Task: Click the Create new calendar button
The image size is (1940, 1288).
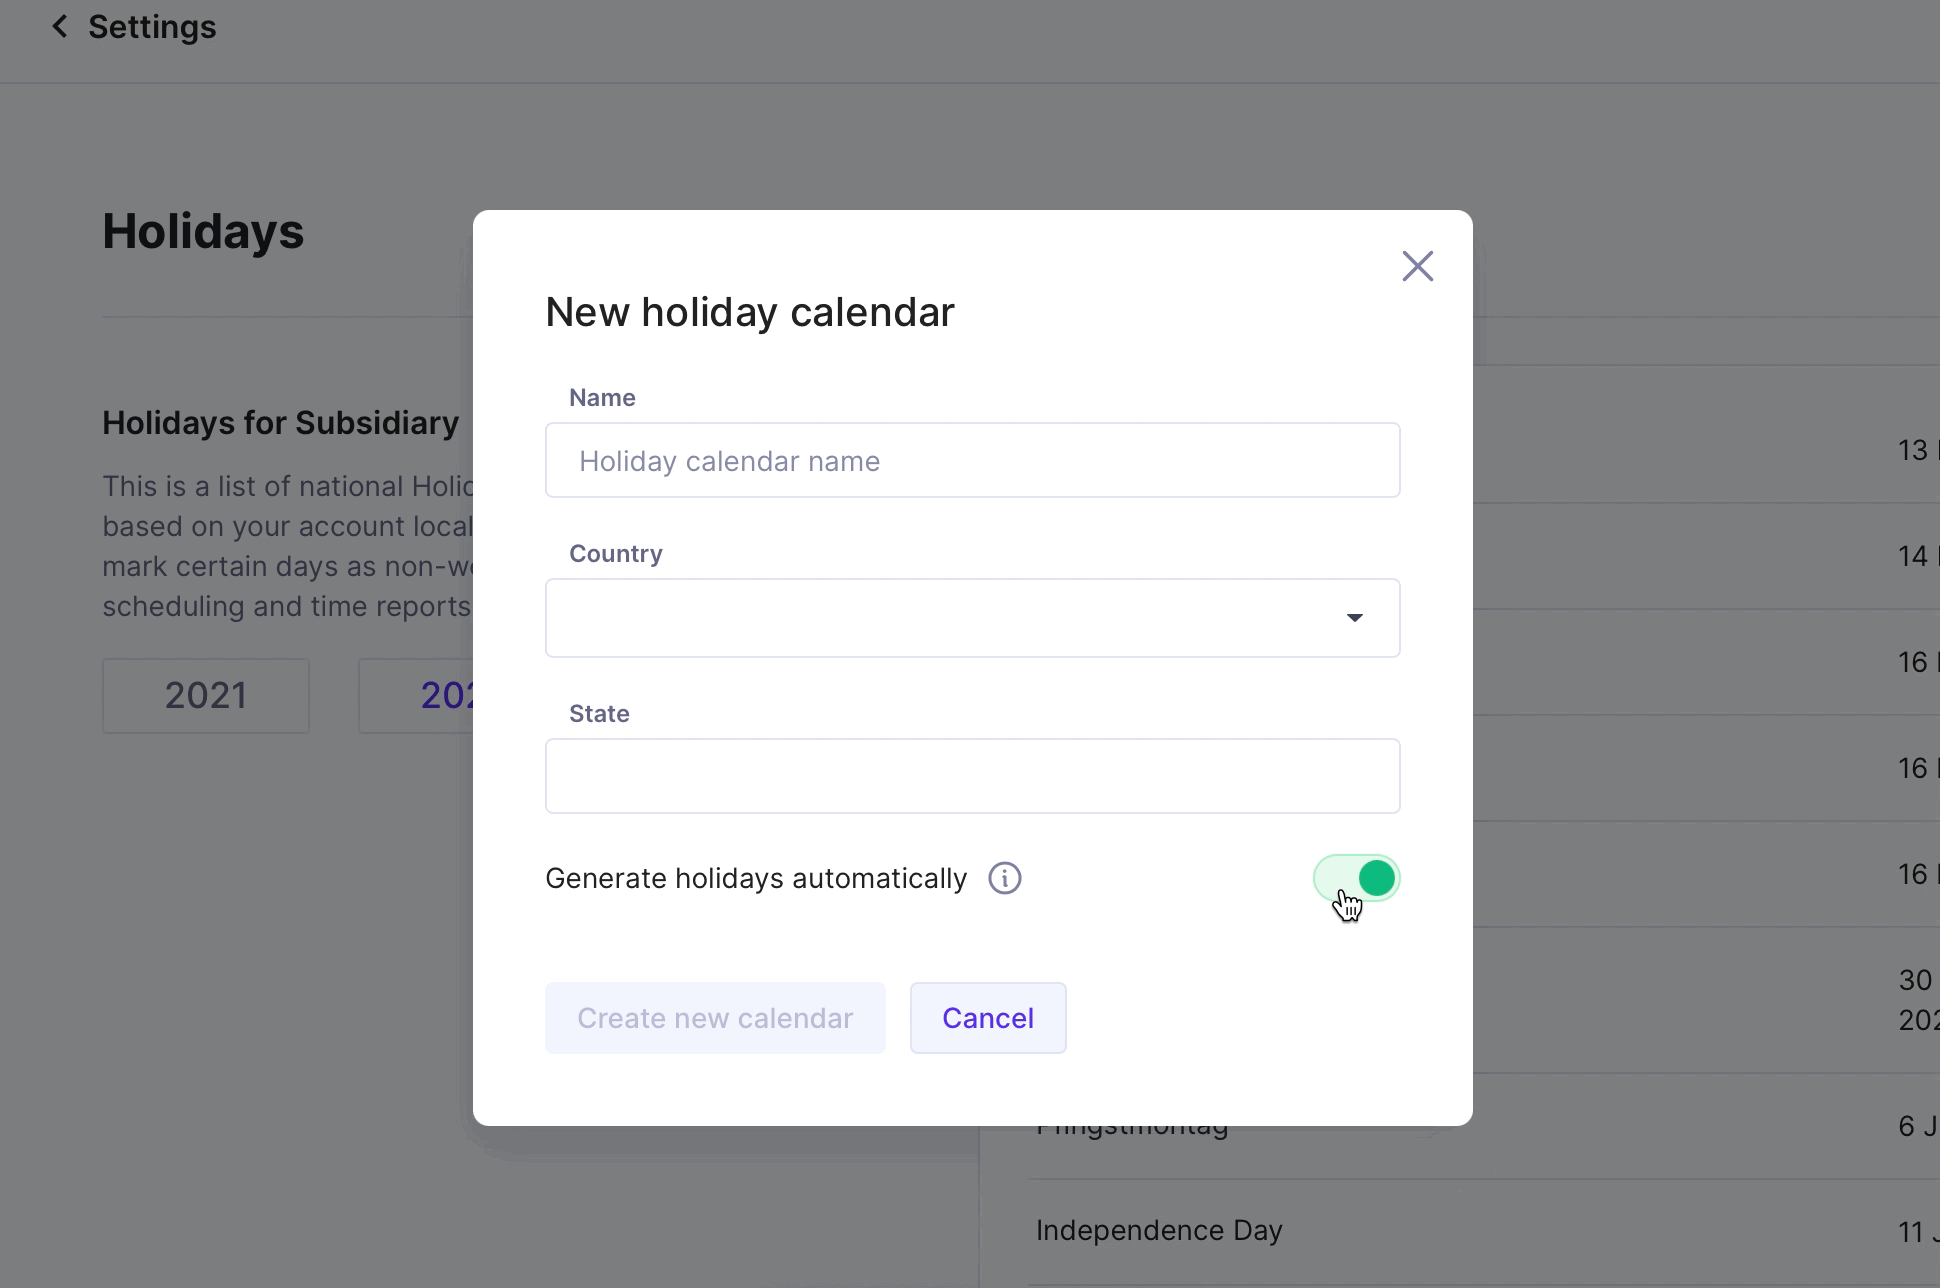Action: (x=715, y=1018)
